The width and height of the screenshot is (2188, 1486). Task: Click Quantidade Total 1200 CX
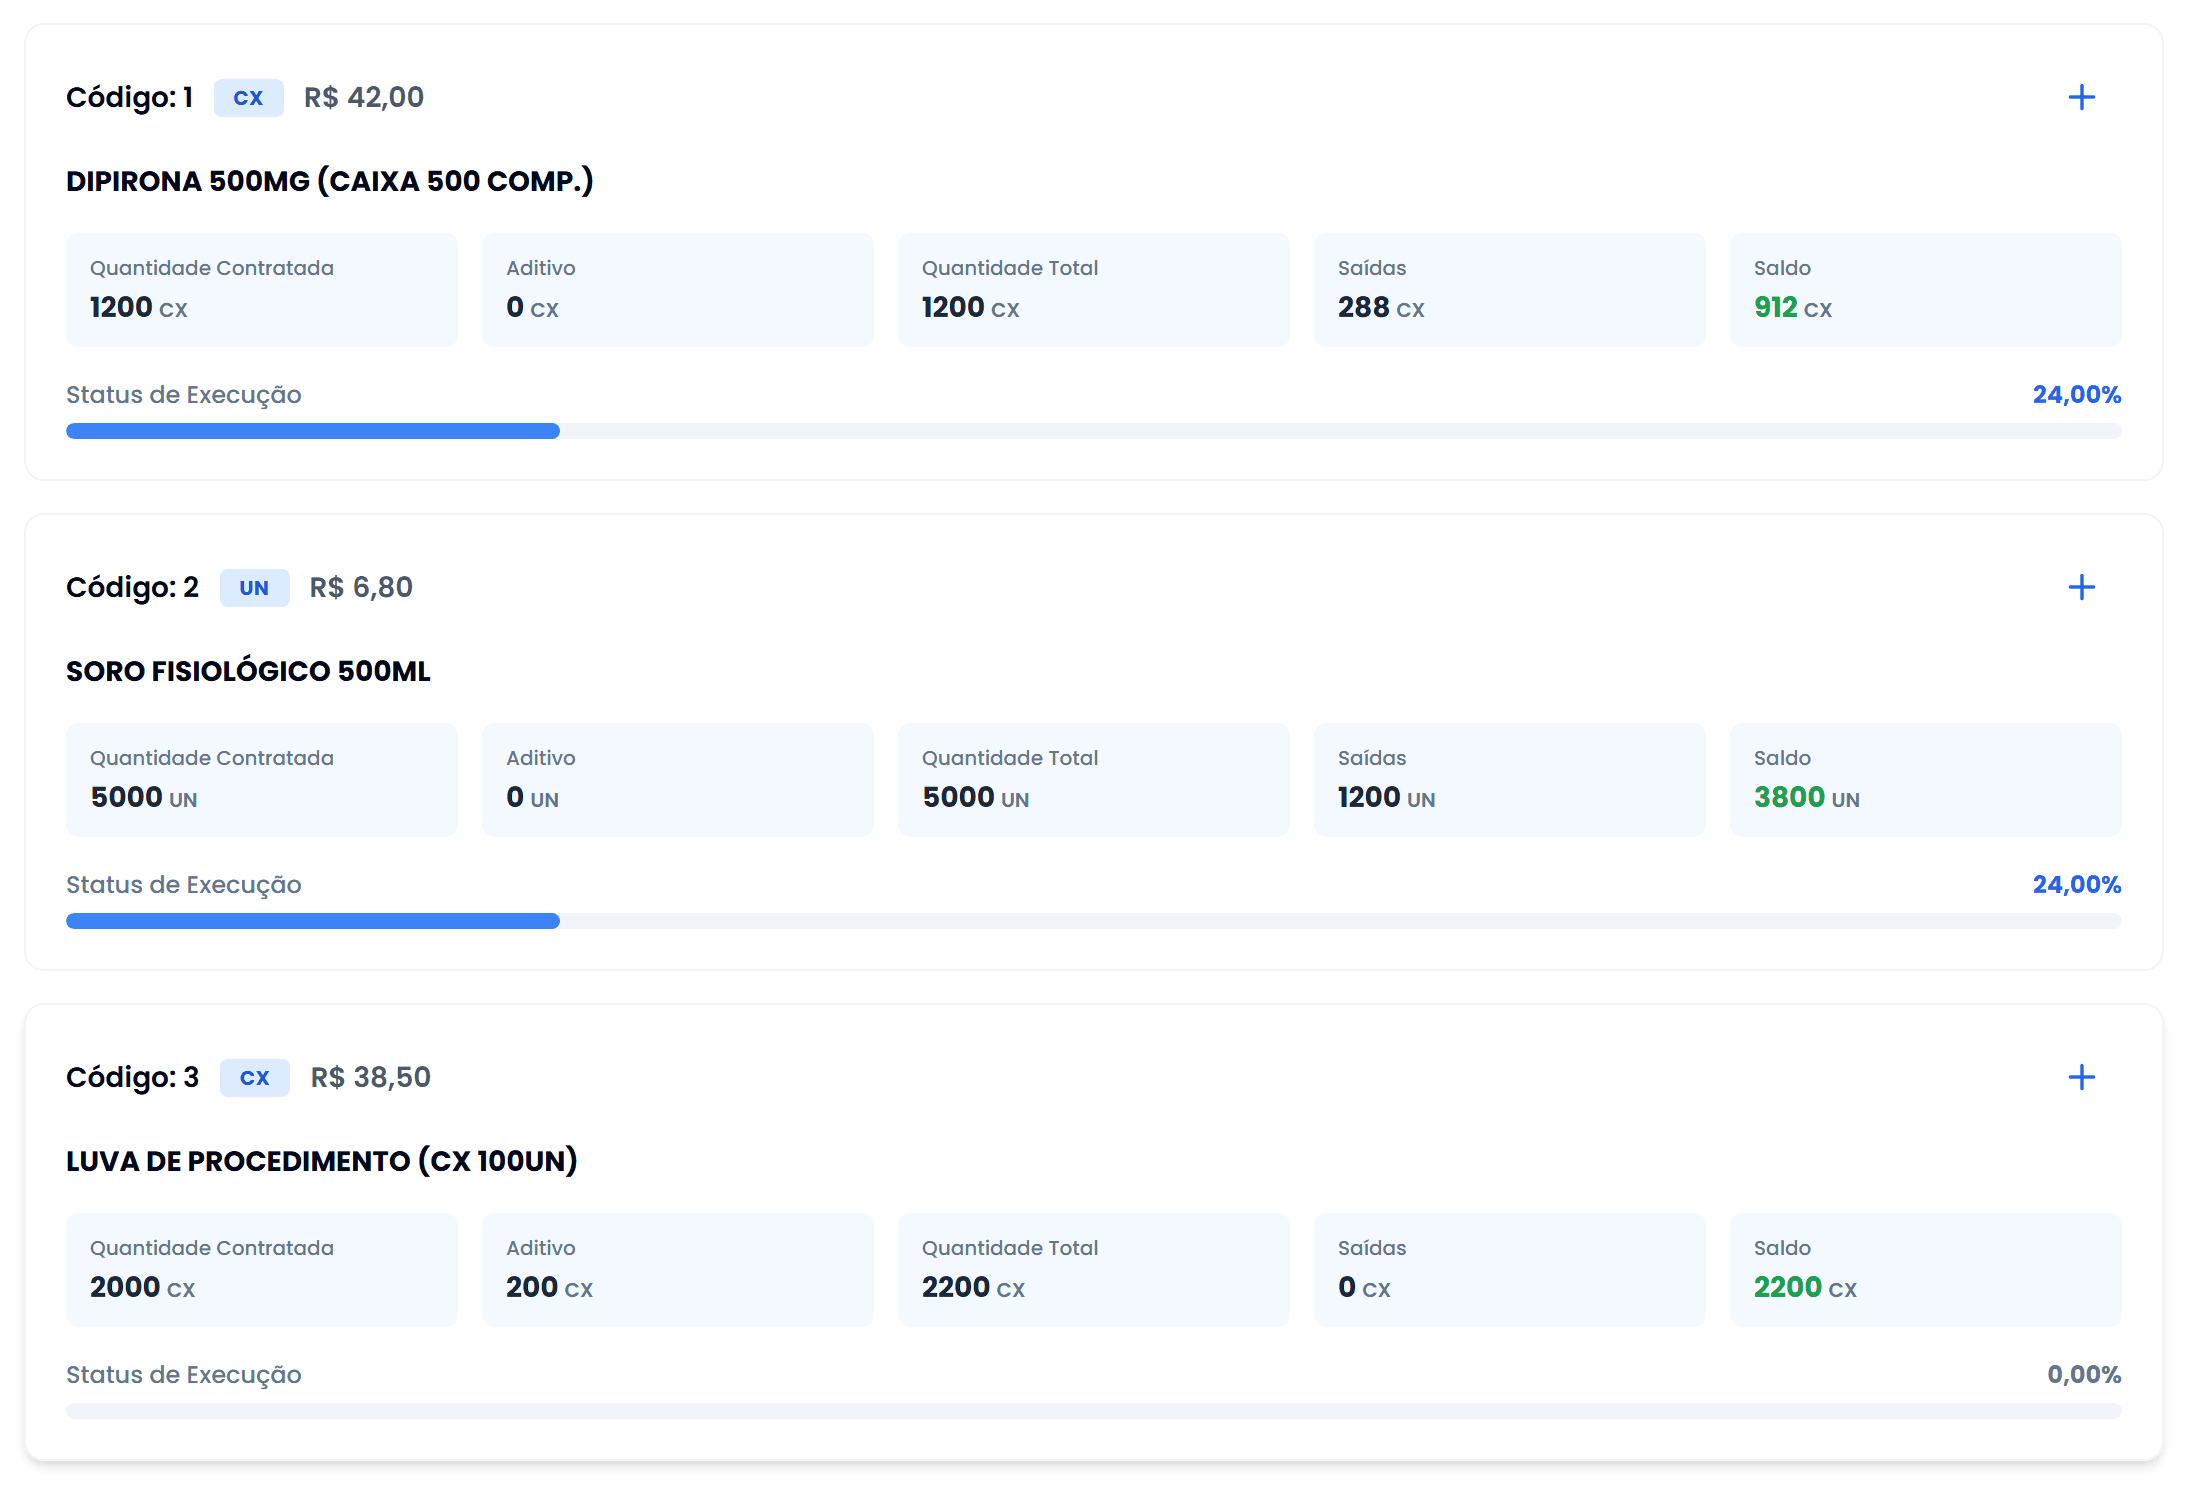971,307
